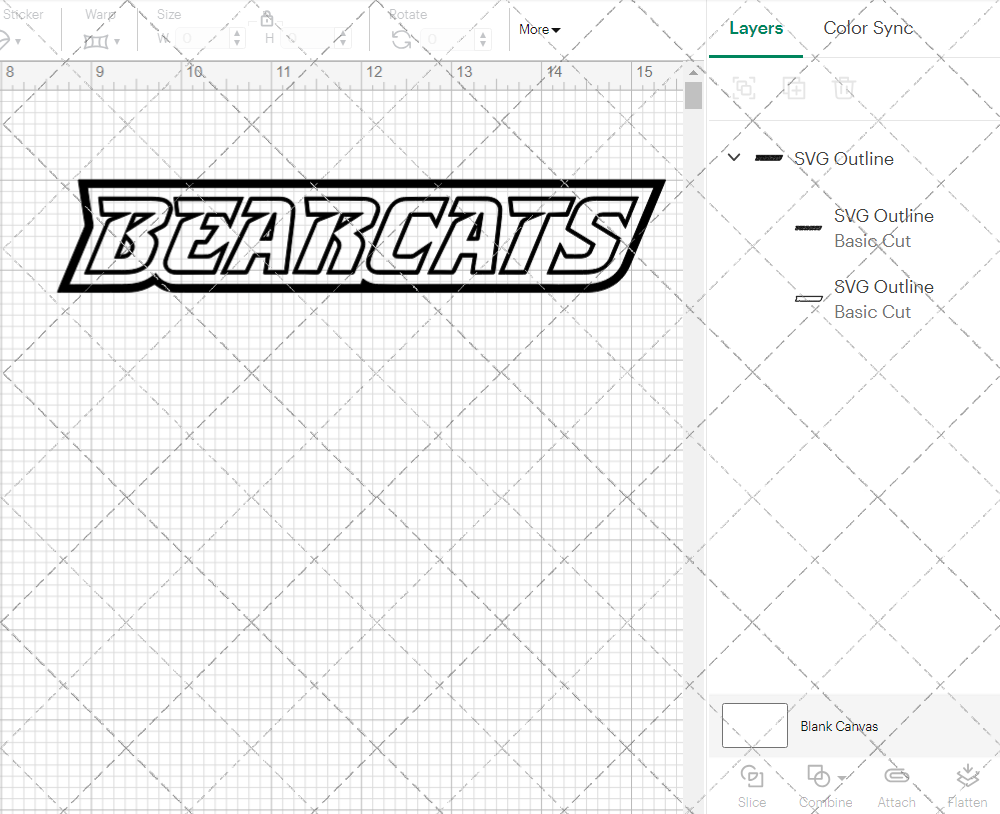Viewport: 1000px width, 814px height.
Task: Click the Blank Canvas color swatch
Action: (754, 725)
